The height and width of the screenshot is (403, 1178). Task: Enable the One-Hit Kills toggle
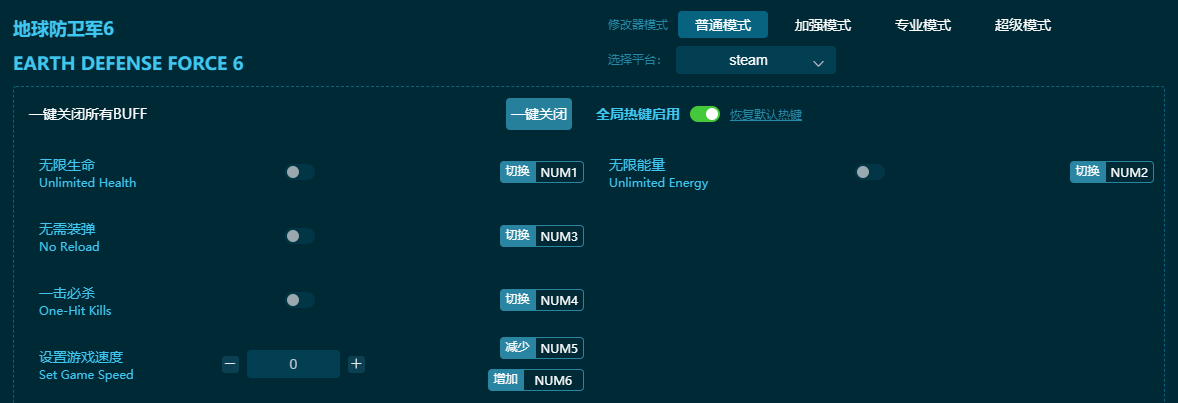coord(300,300)
